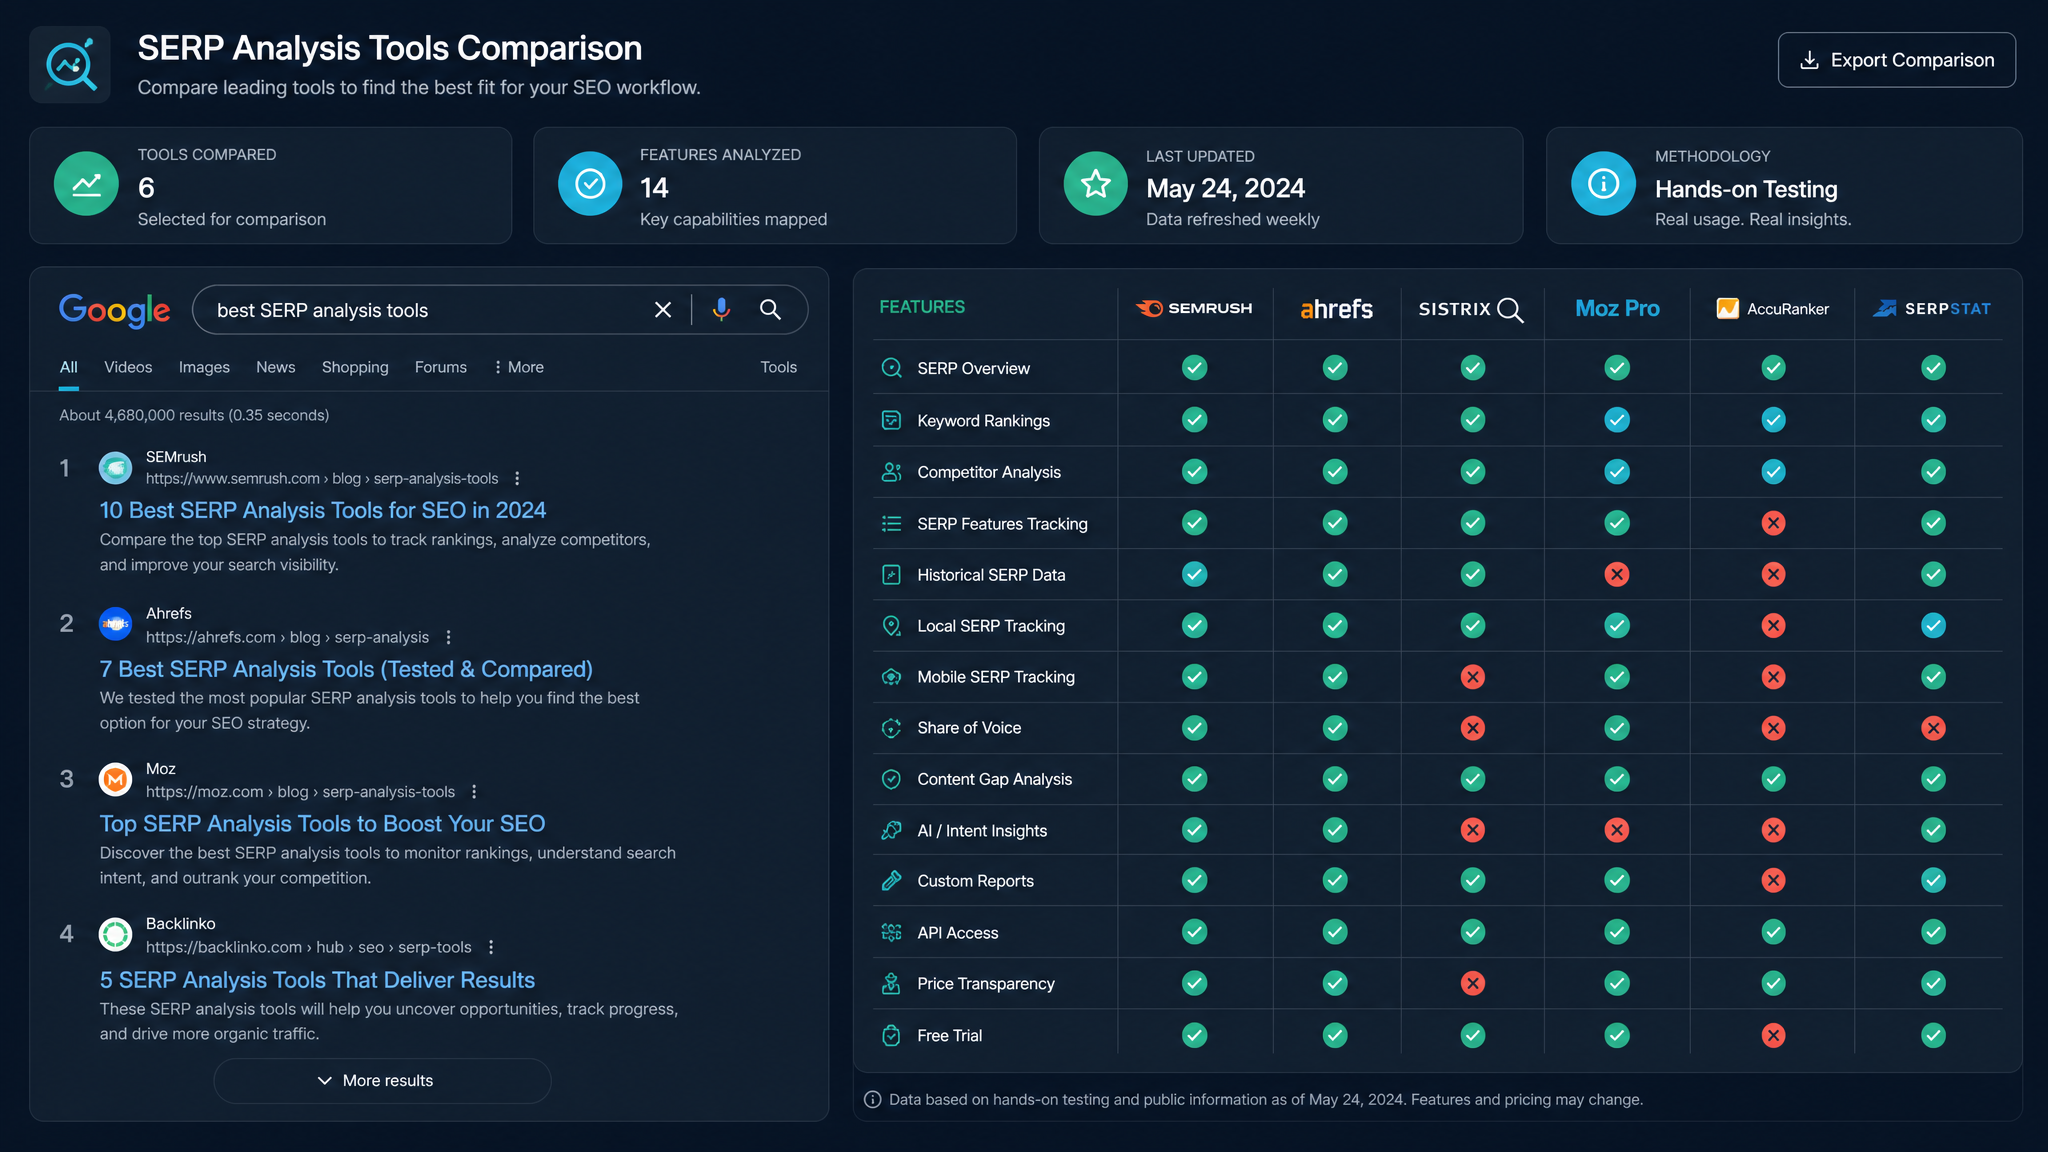Click the Moz Pro column header
Image resolution: width=2048 pixels, height=1152 pixels.
(1617, 308)
